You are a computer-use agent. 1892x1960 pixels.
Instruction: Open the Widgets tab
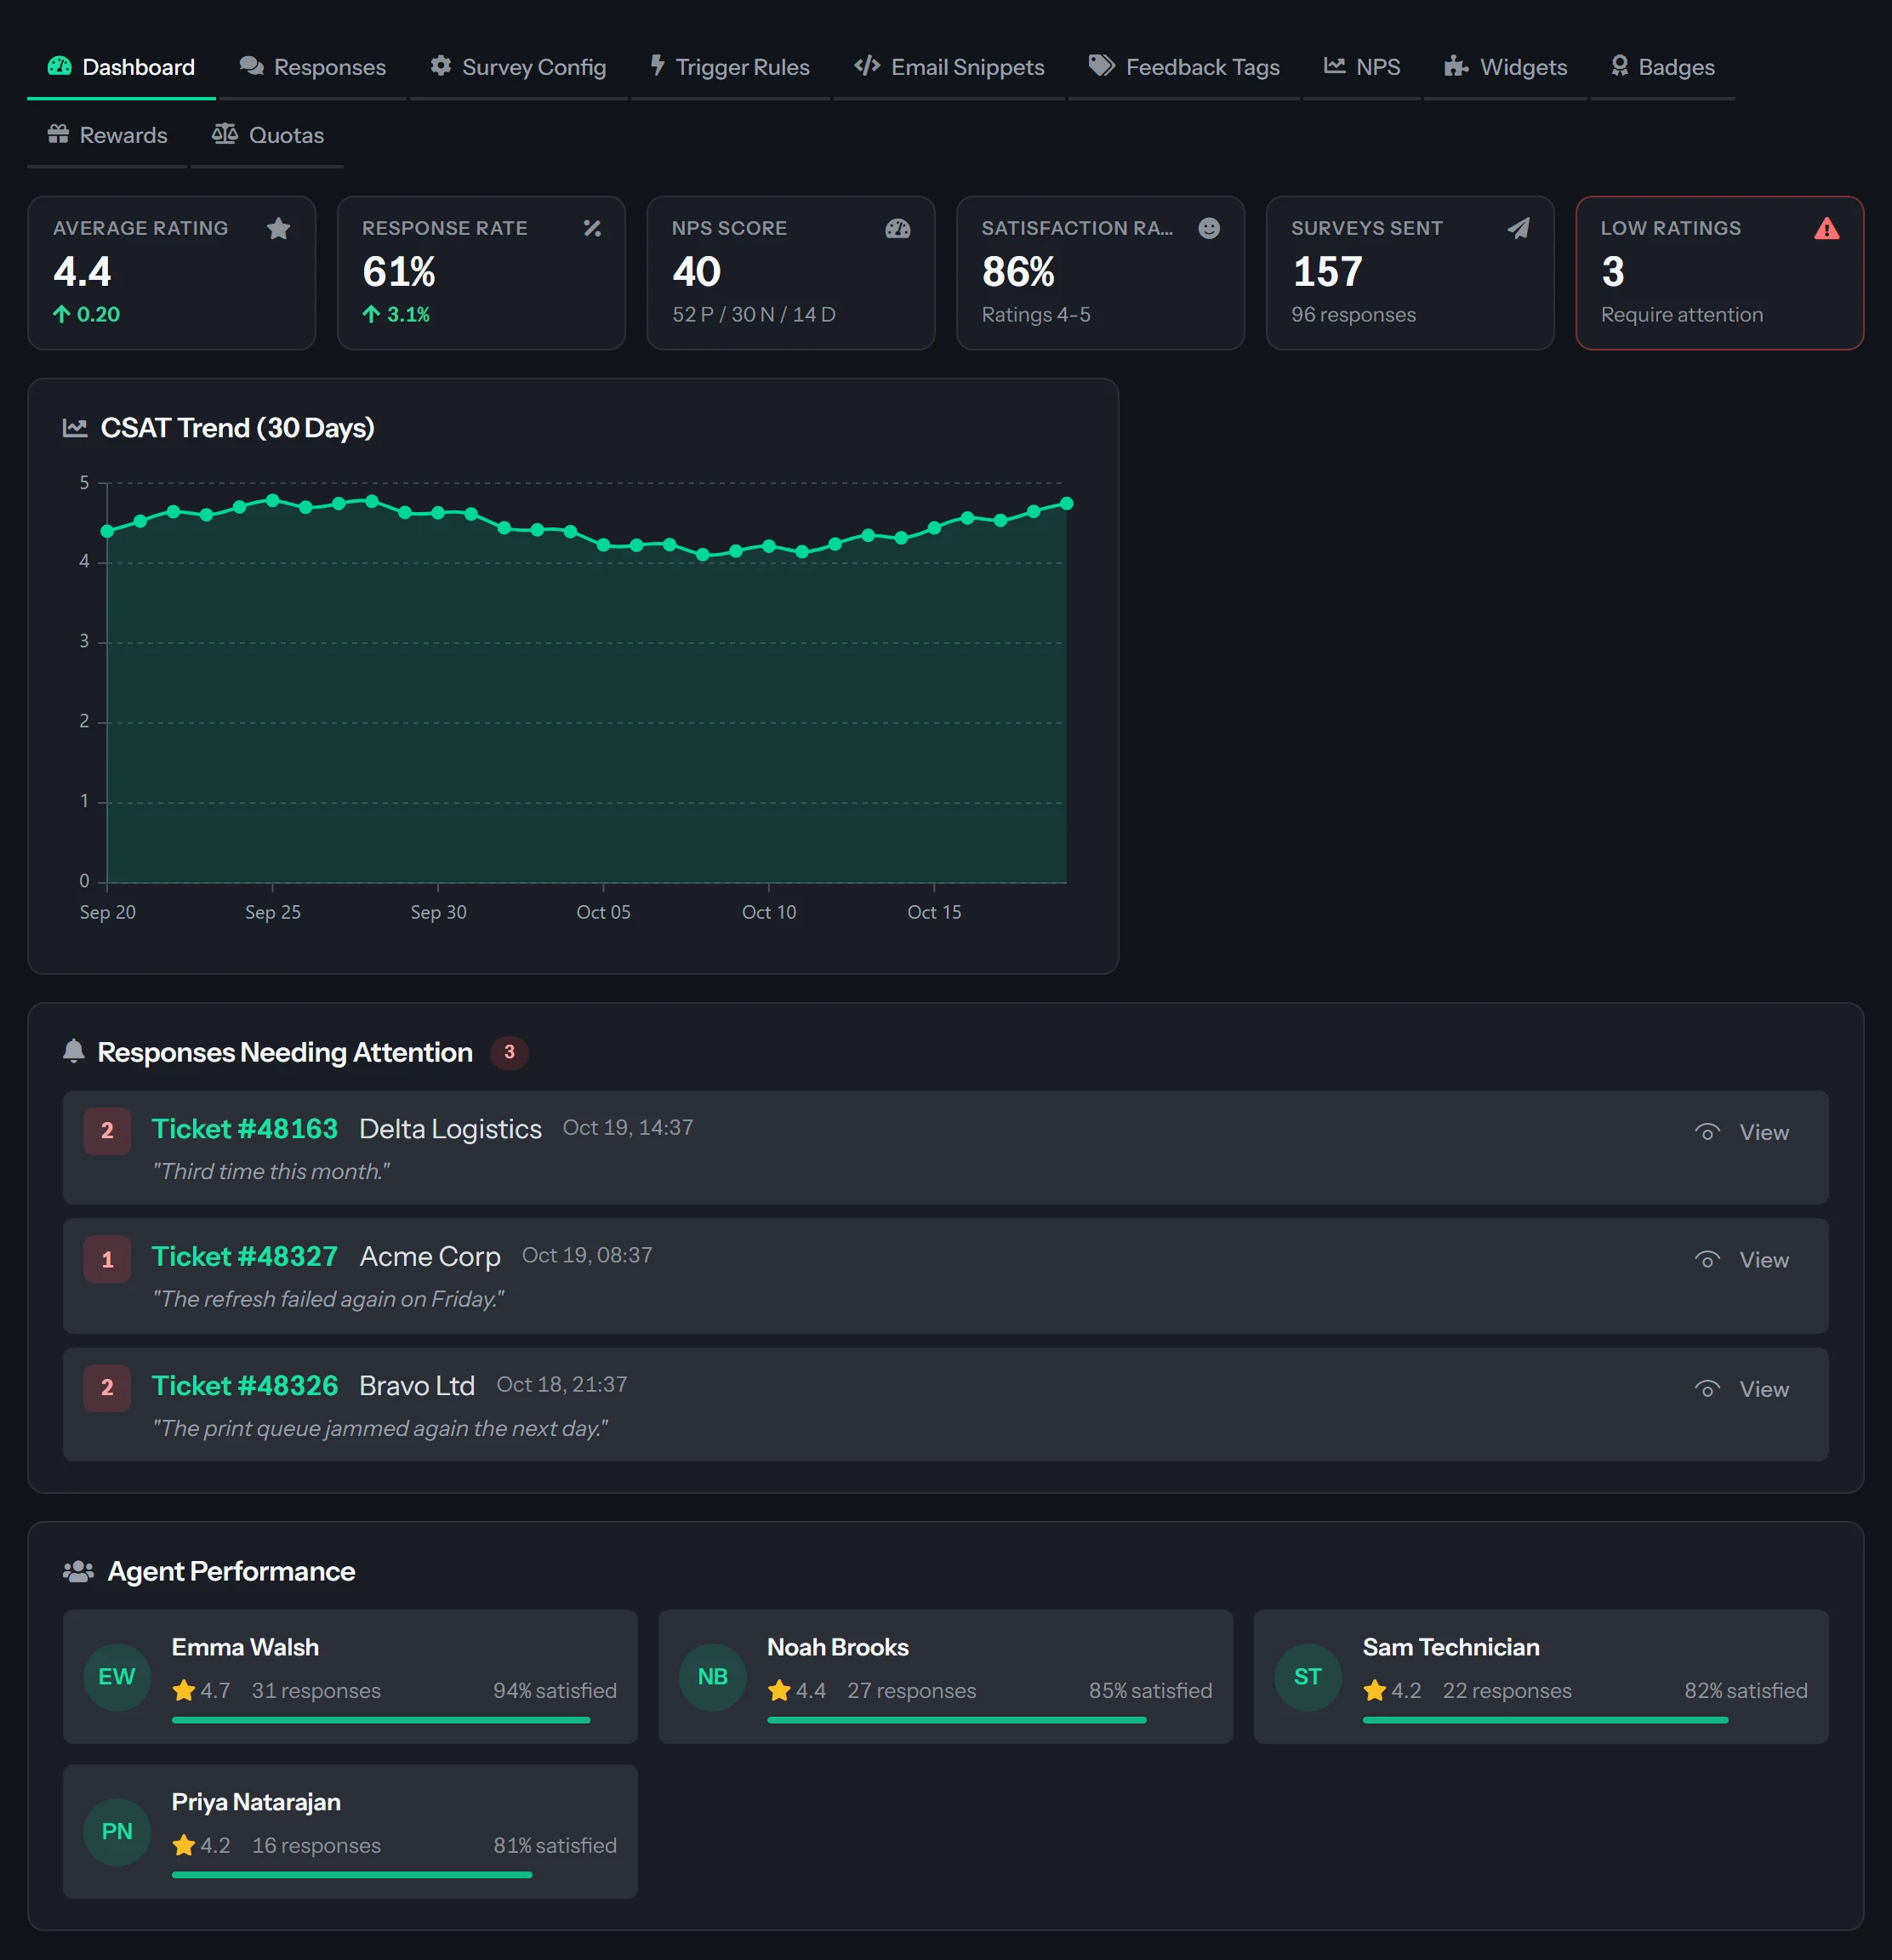point(1506,67)
